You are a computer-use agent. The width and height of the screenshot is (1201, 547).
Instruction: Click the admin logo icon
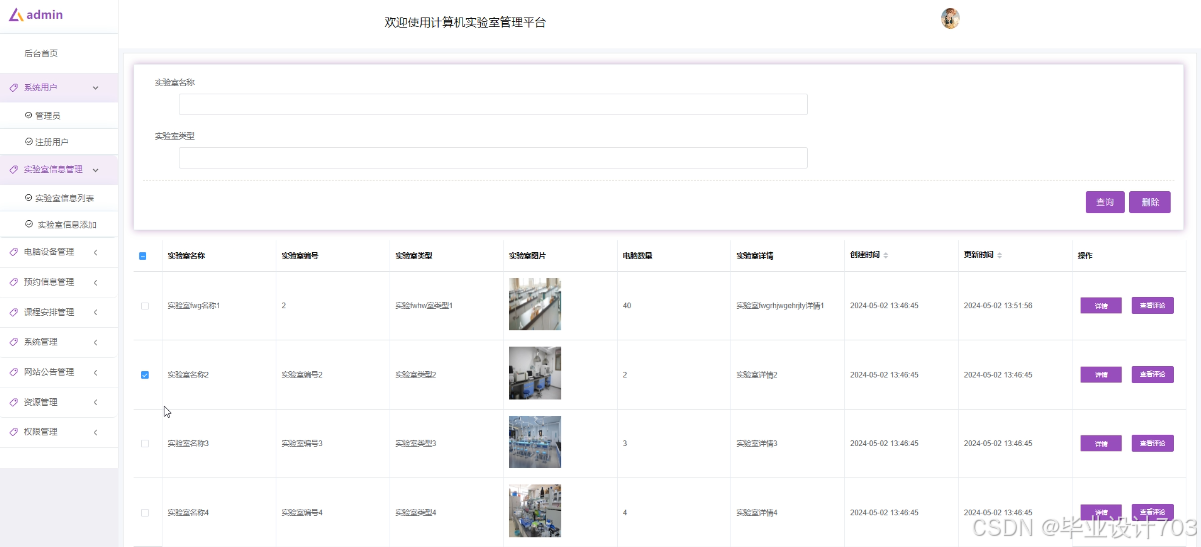[x=16, y=14]
